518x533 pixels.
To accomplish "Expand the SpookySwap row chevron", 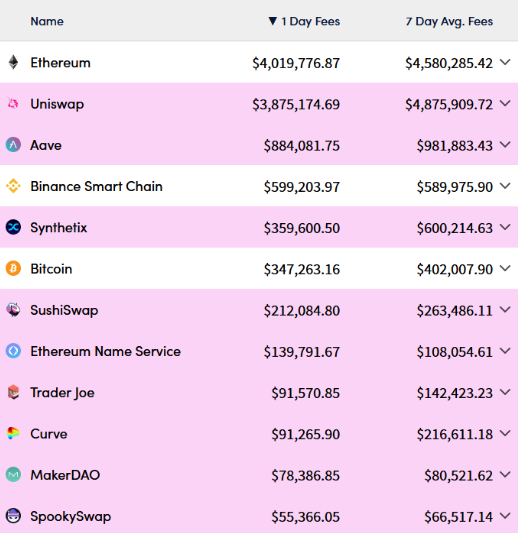I will pos(505,516).
